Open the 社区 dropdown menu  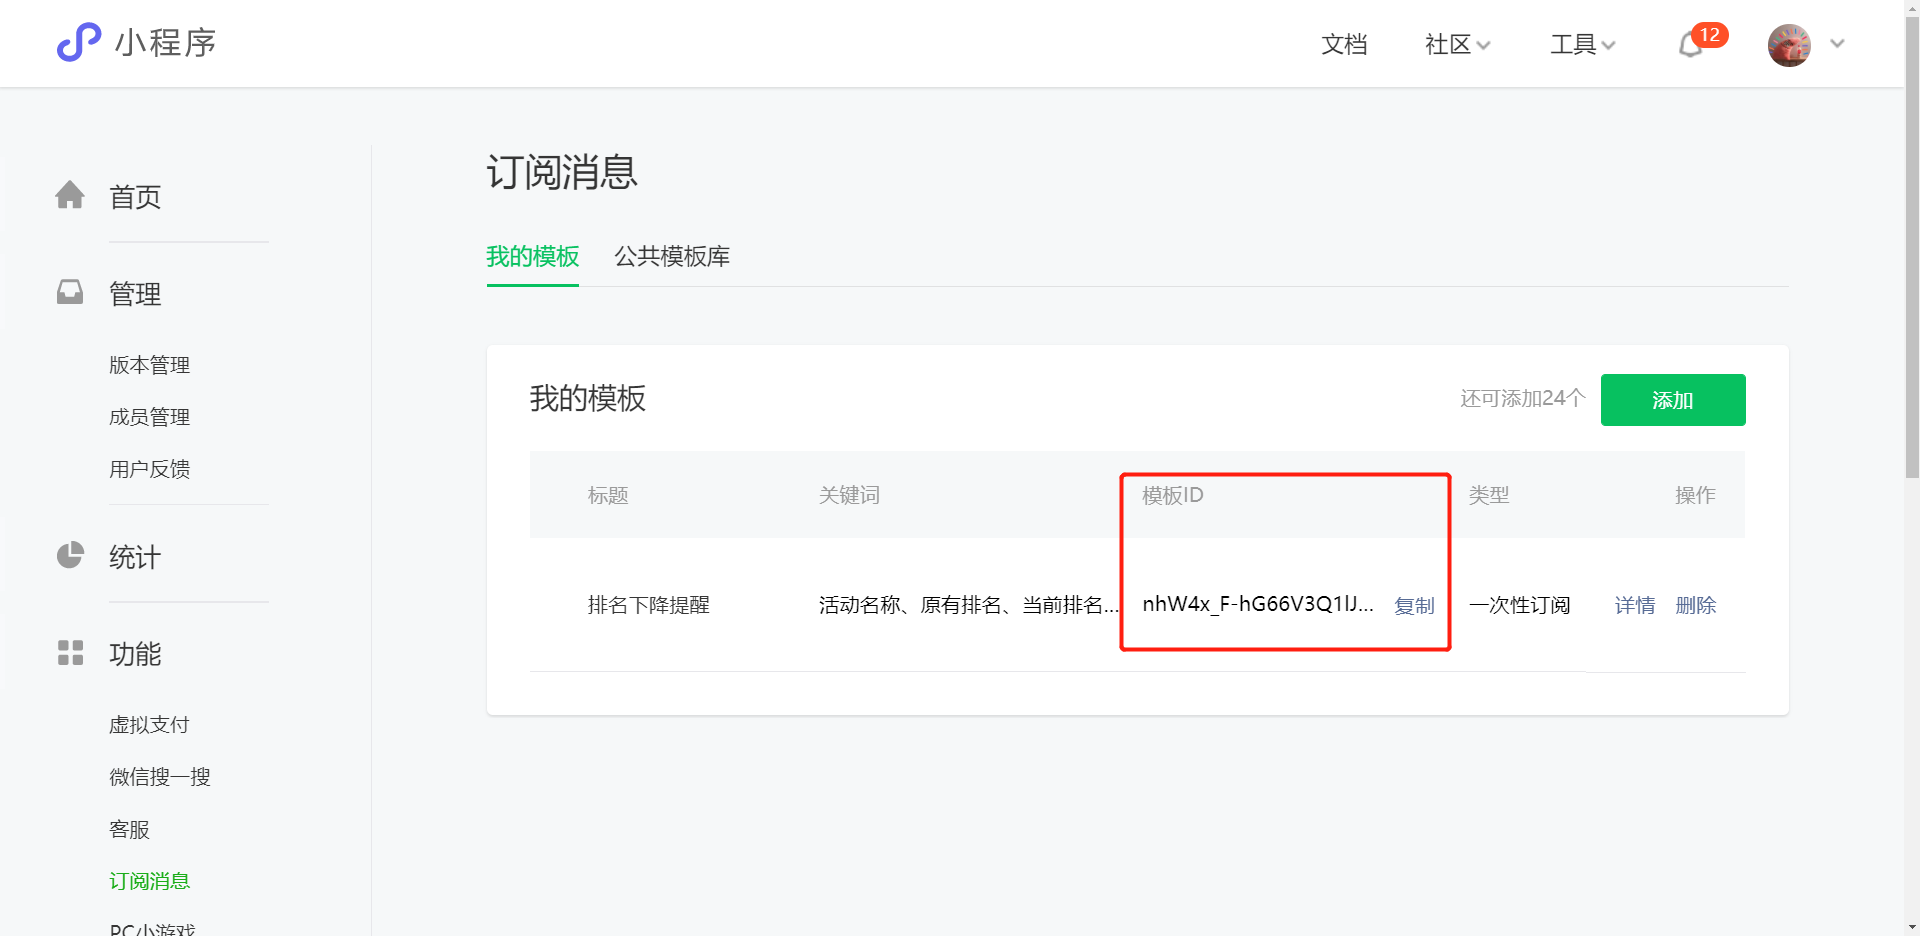click(1457, 44)
